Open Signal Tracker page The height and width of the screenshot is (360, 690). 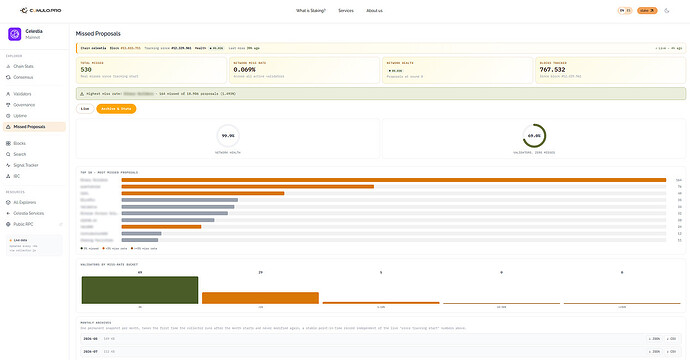click(26, 165)
